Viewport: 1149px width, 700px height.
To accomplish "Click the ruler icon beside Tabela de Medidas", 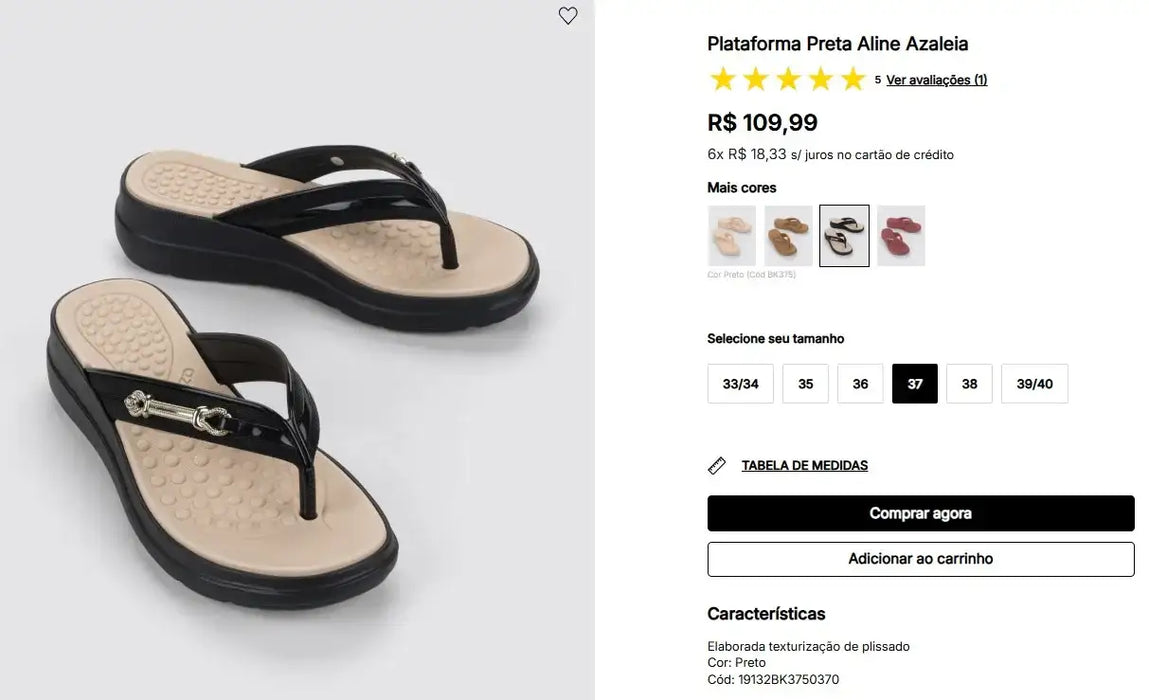I will point(717,466).
